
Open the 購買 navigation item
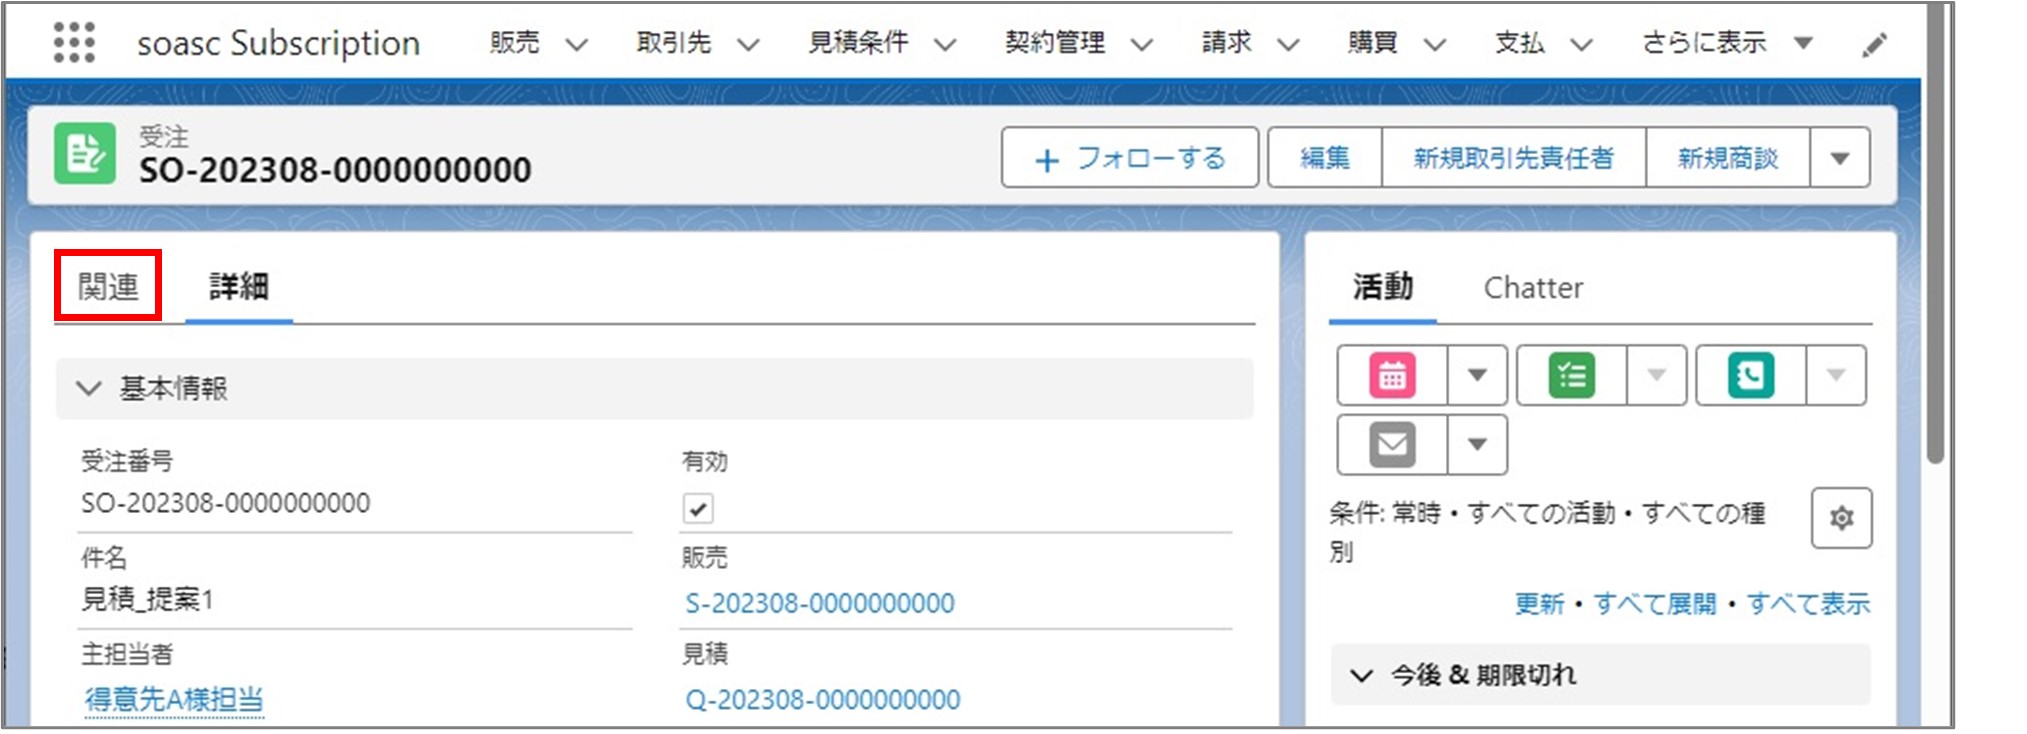pos(1372,43)
